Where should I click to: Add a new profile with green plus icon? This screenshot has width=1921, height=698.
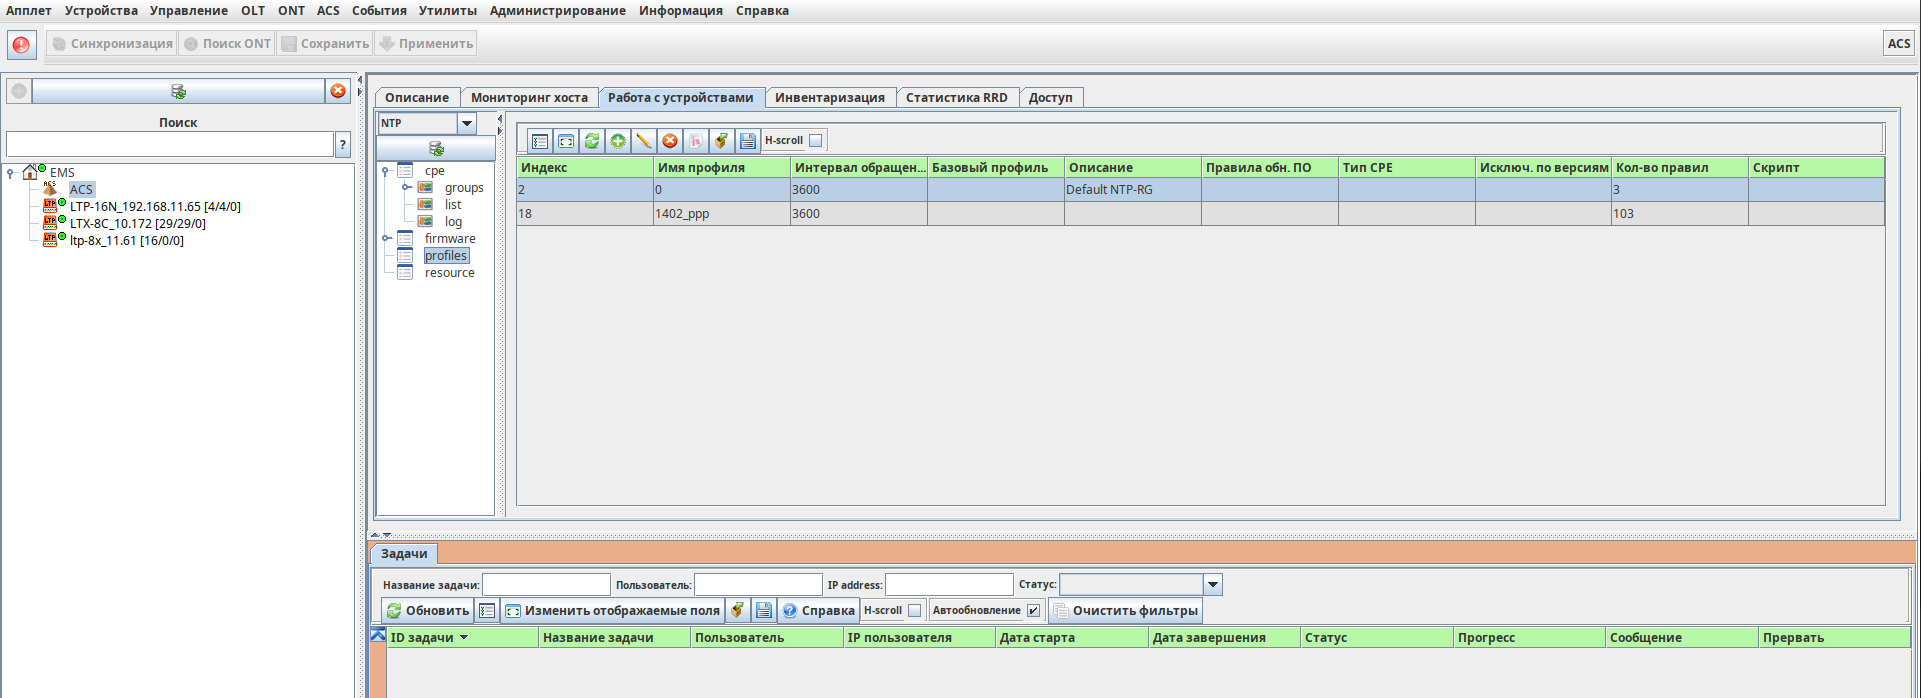[x=618, y=141]
